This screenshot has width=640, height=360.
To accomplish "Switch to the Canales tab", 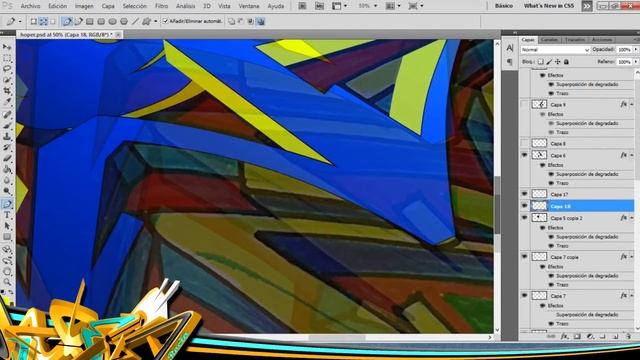I will click(549, 40).
